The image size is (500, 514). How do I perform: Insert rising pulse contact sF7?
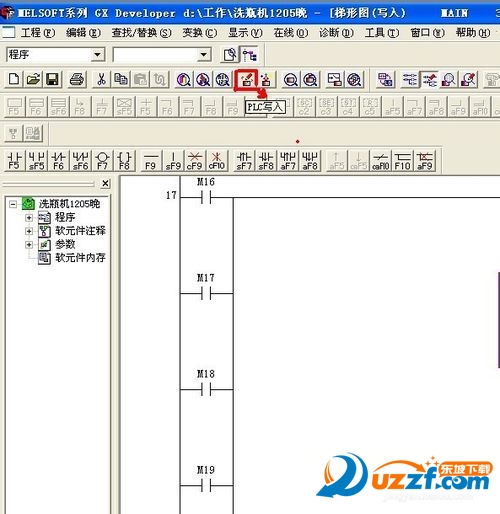[244, 160]
